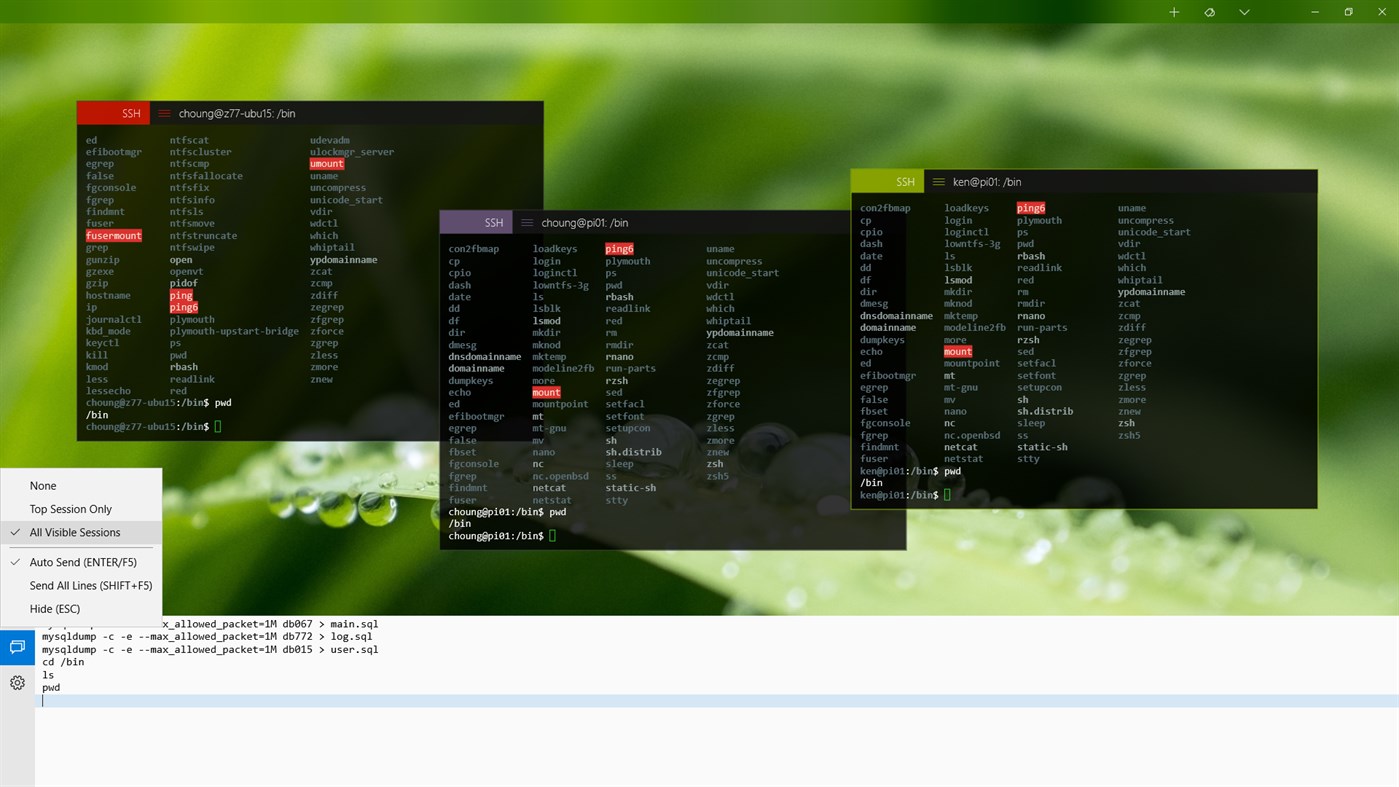
Task: Click 'ulockmgr_server' in z77-ubu15 terminal
Action: pyautogui.click(x=352, y=152)
